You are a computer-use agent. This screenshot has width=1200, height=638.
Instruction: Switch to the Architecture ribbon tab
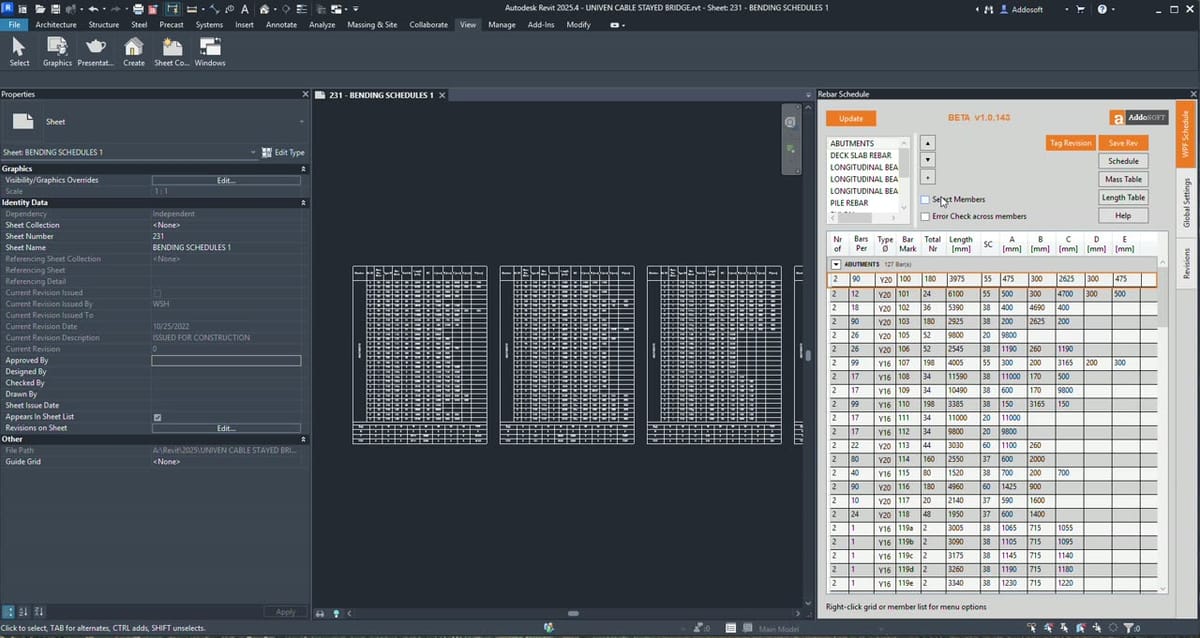[x=55, y=24]
